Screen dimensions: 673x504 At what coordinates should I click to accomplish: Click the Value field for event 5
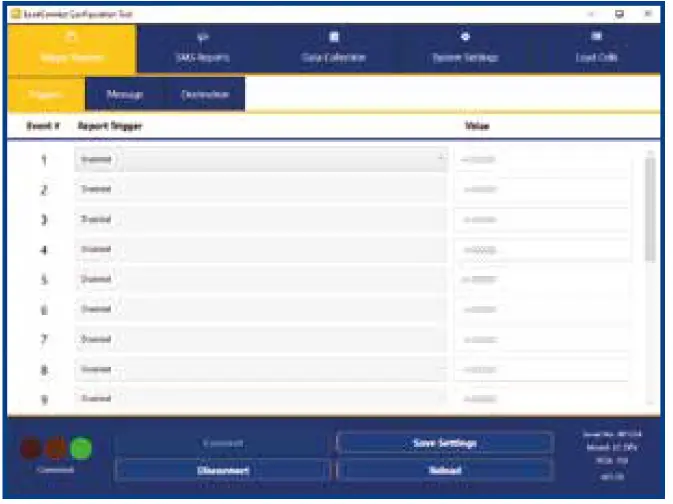543,279
